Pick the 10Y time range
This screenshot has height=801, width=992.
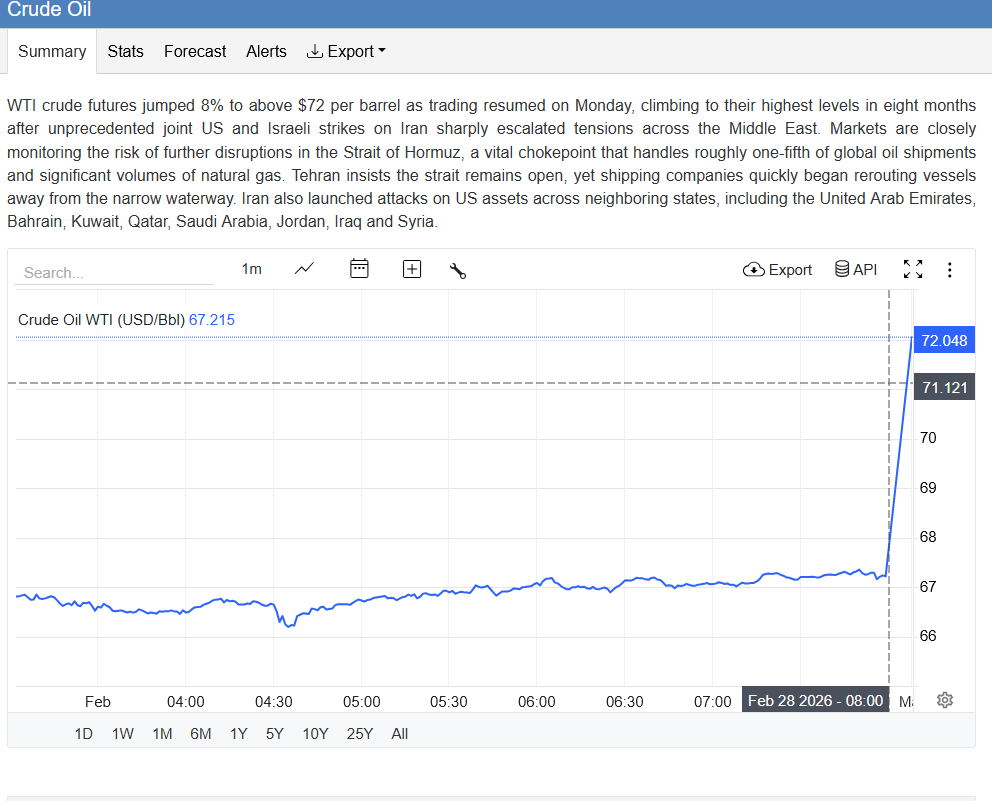pos(315,734)
